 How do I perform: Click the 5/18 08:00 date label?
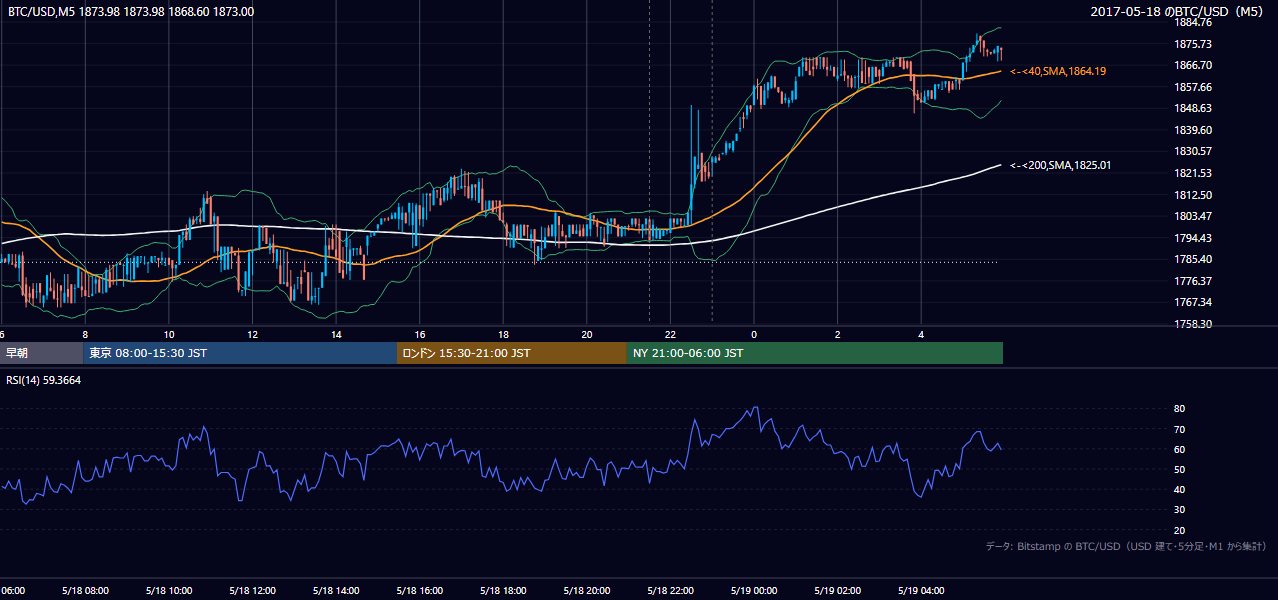[x=85, y=591]
